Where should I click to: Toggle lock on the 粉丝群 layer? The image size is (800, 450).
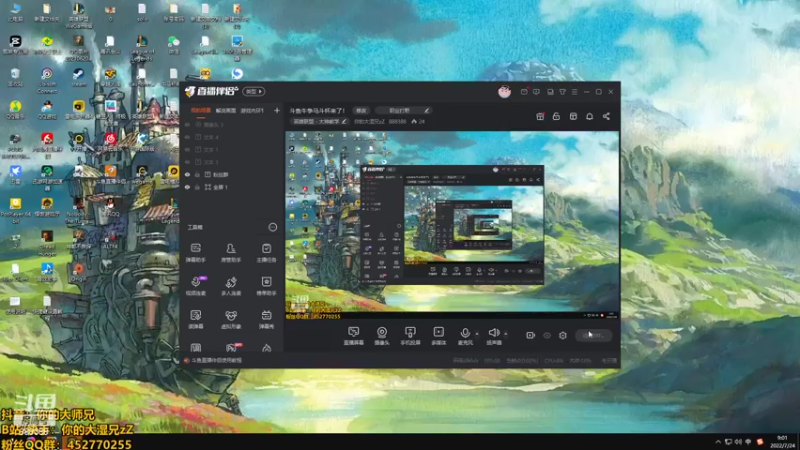click(197, 174)
